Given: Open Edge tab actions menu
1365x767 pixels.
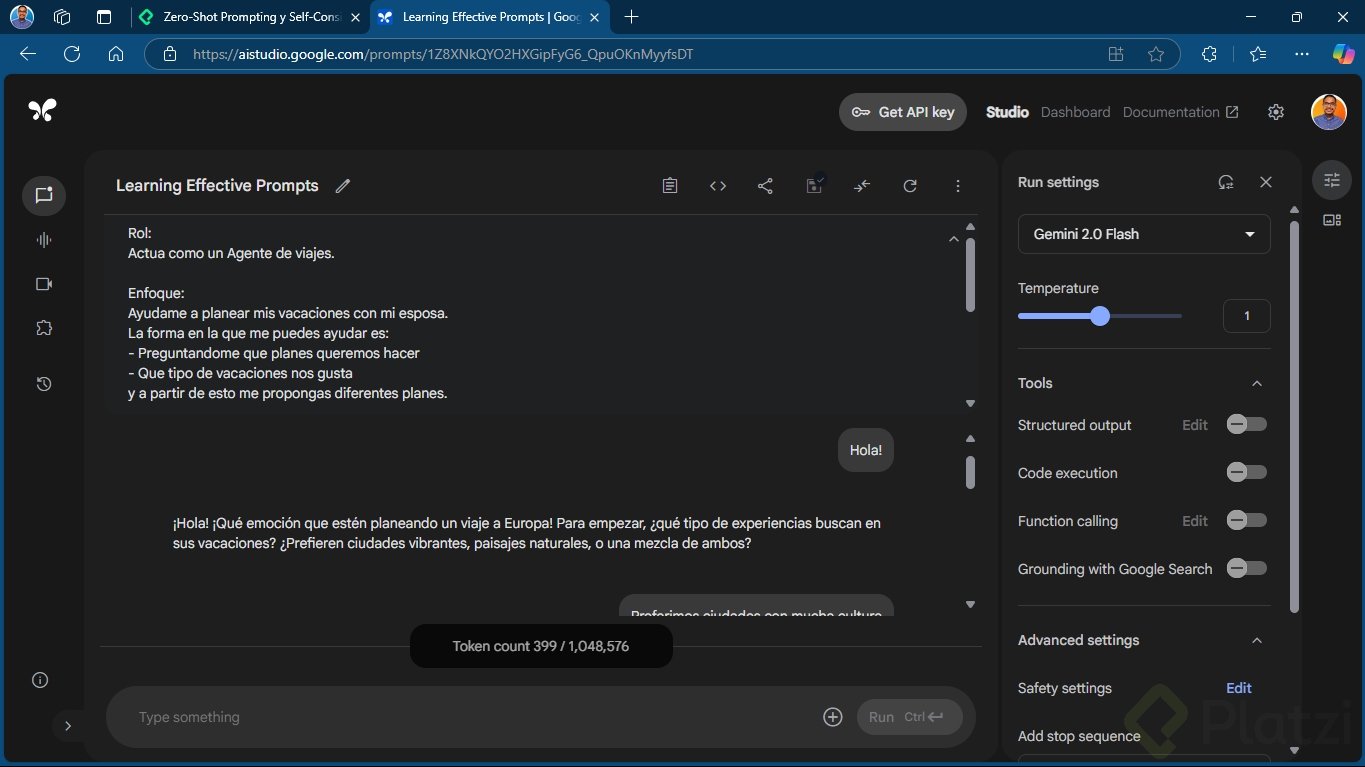Looking at the screenshot, I should tap(104, 17).
